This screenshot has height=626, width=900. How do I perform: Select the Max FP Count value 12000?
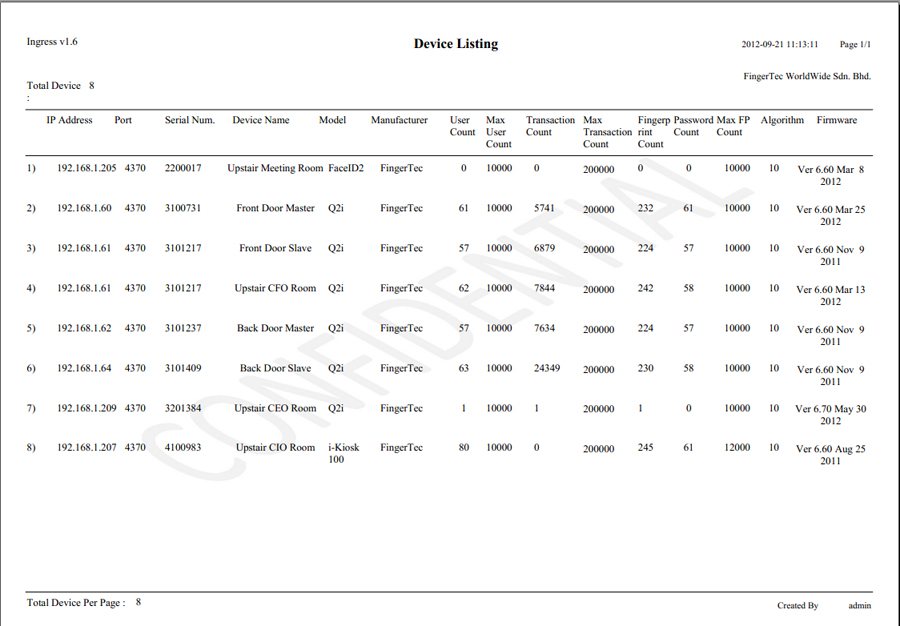coord(737,448)
